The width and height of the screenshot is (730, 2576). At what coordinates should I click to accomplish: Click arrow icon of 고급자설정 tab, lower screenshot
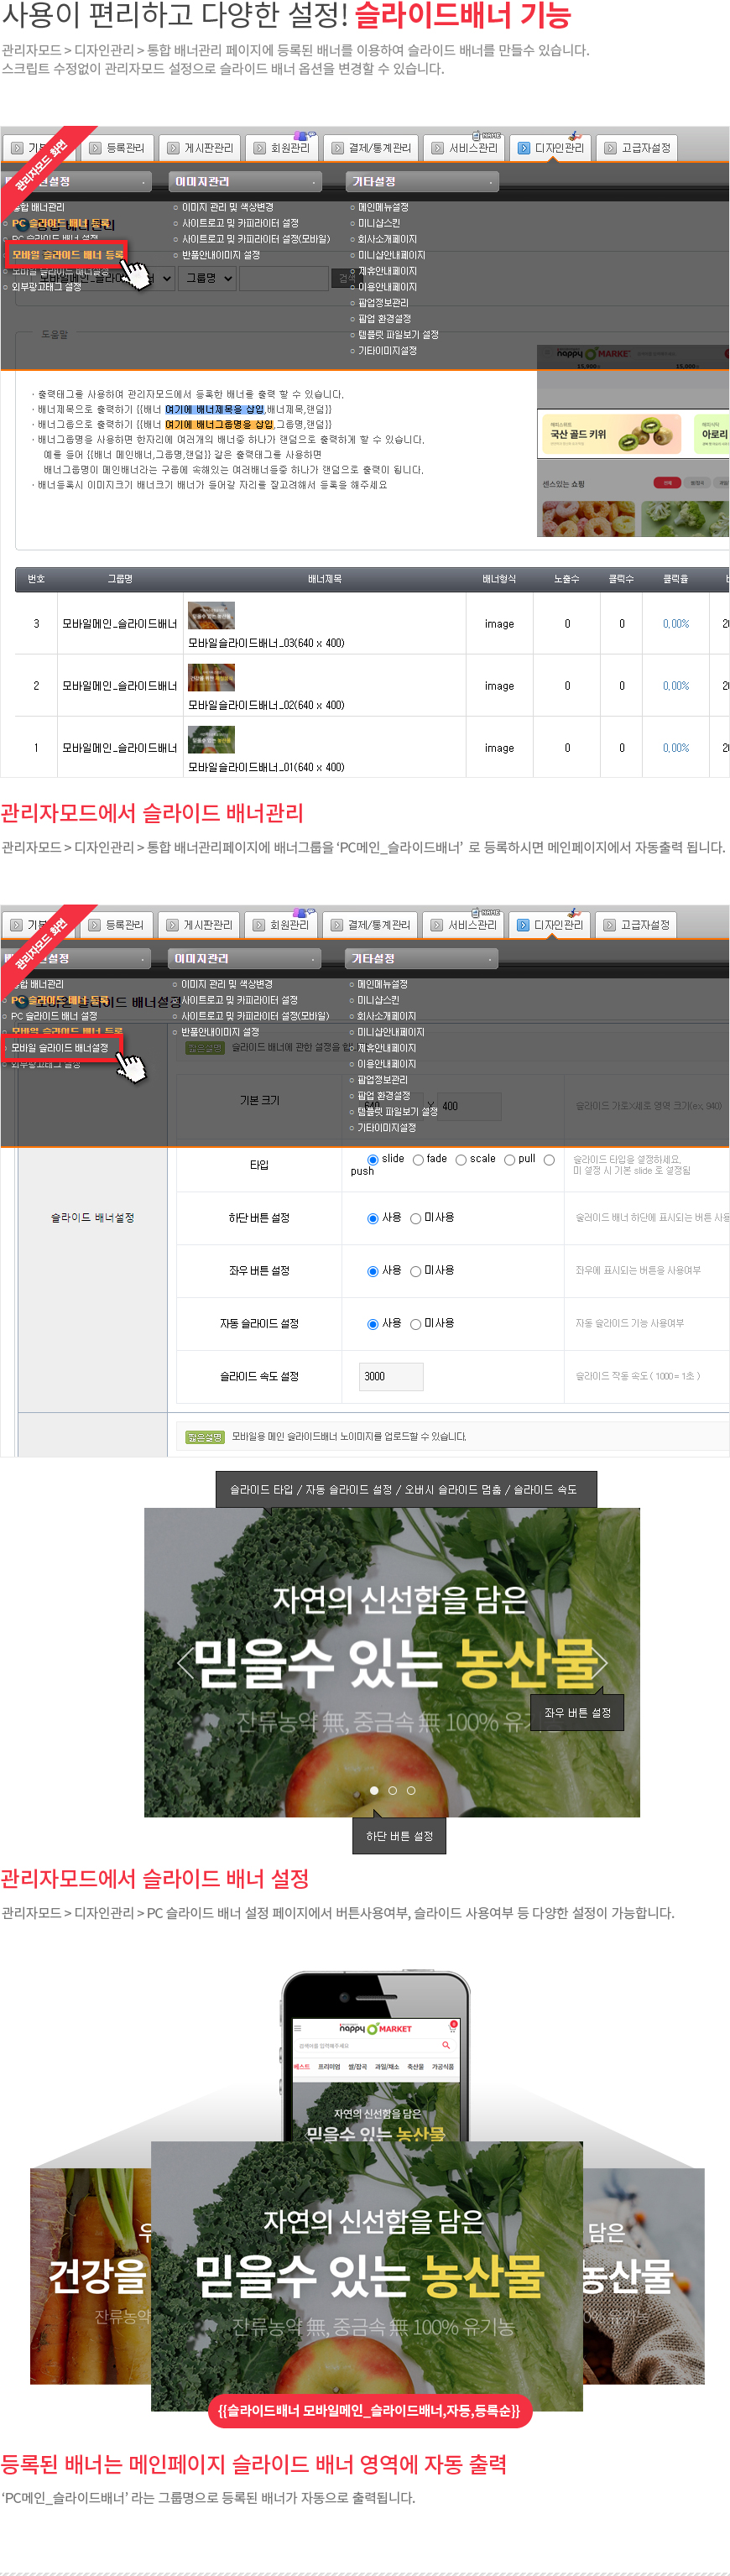pyautogui.click(x=609, y=925)
